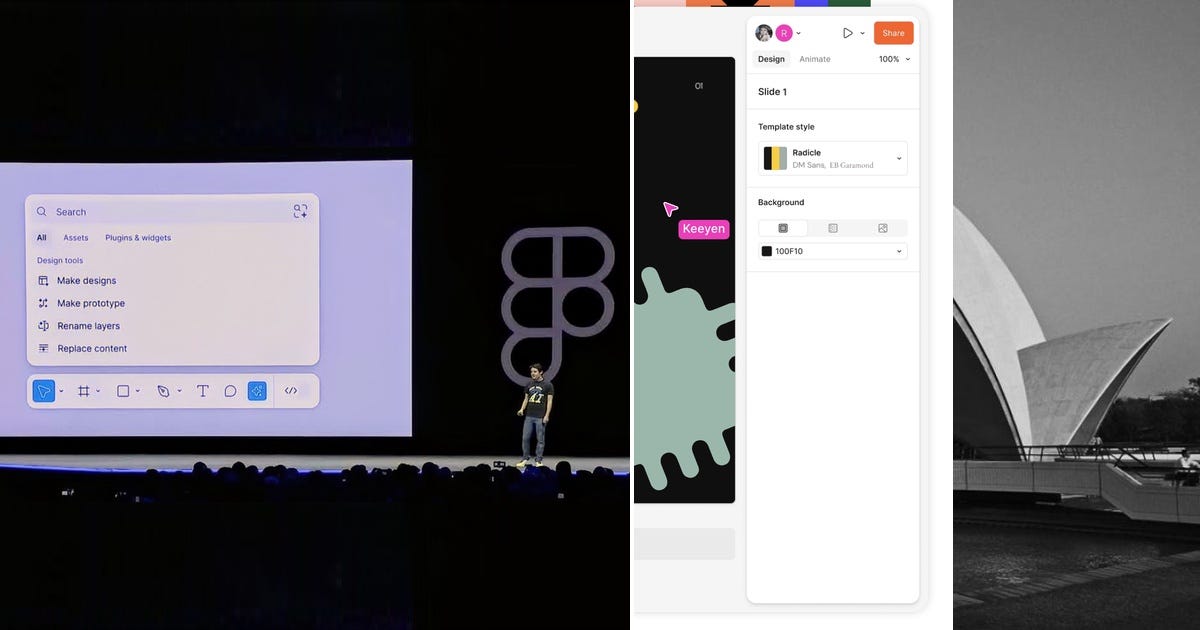Click the 100F10 background color swatch
The width and height of the screenshot is (1200, 630).
pyautogui.click(x=767, y=250)
